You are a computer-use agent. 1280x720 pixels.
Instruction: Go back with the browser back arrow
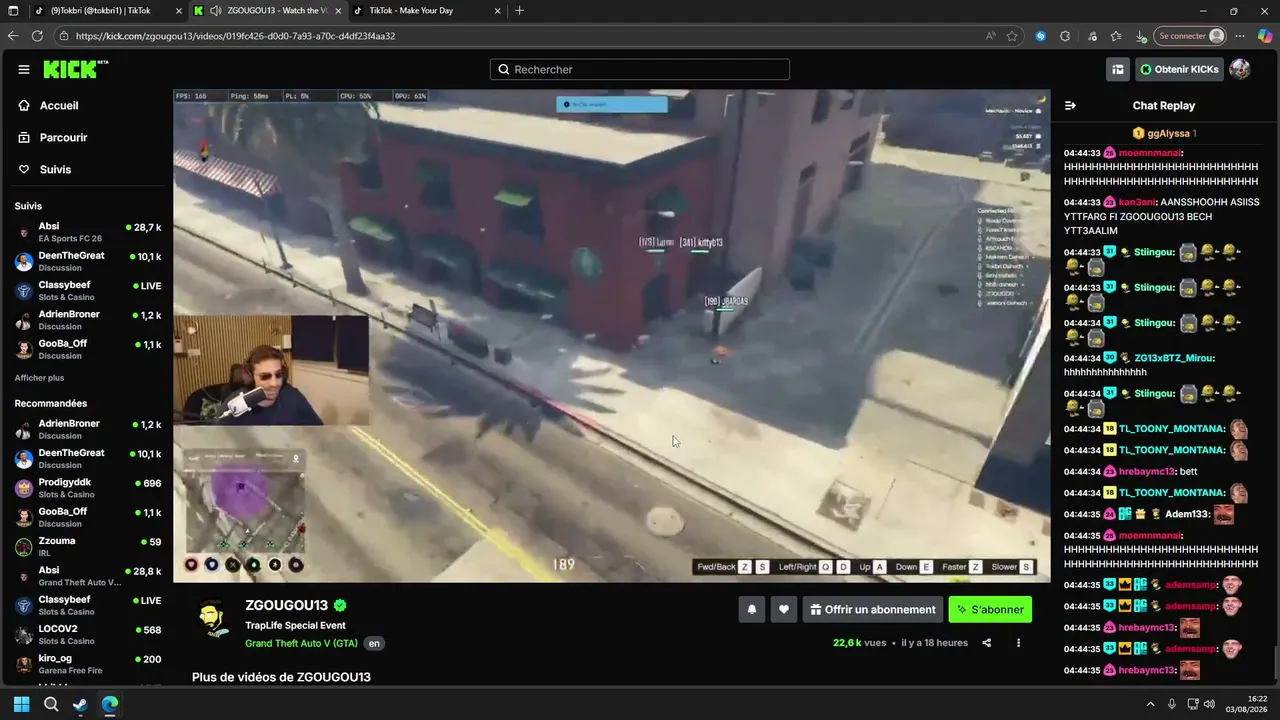13,36
